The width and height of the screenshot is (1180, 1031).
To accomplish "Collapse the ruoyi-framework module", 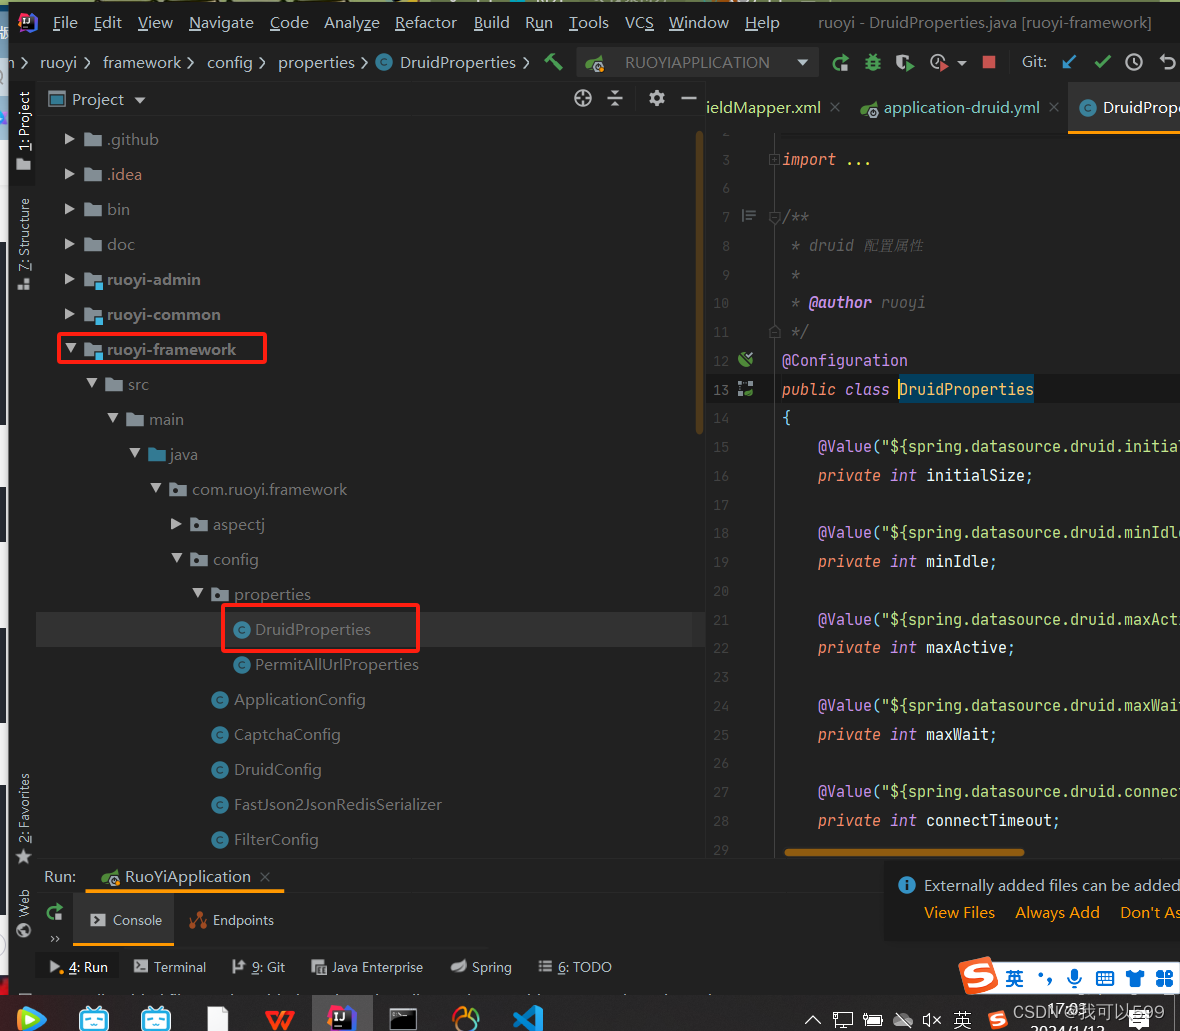I will tap(71, 348).
